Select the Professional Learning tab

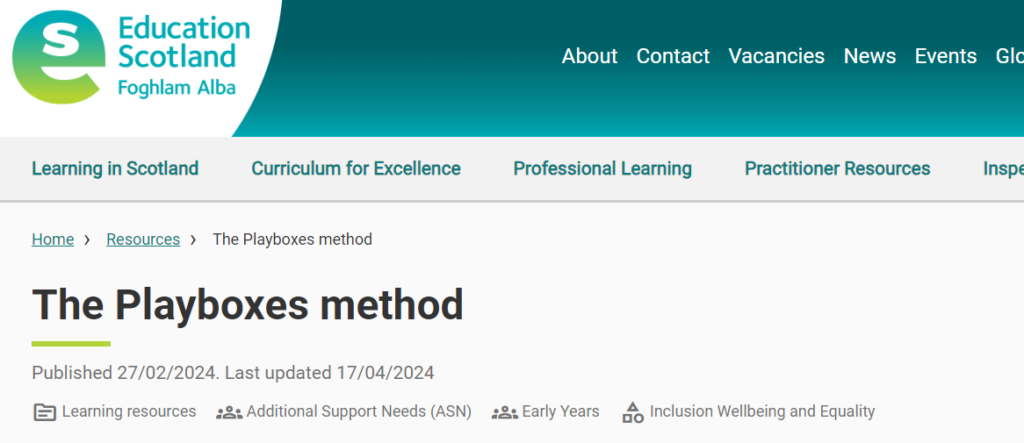(602, 169)
